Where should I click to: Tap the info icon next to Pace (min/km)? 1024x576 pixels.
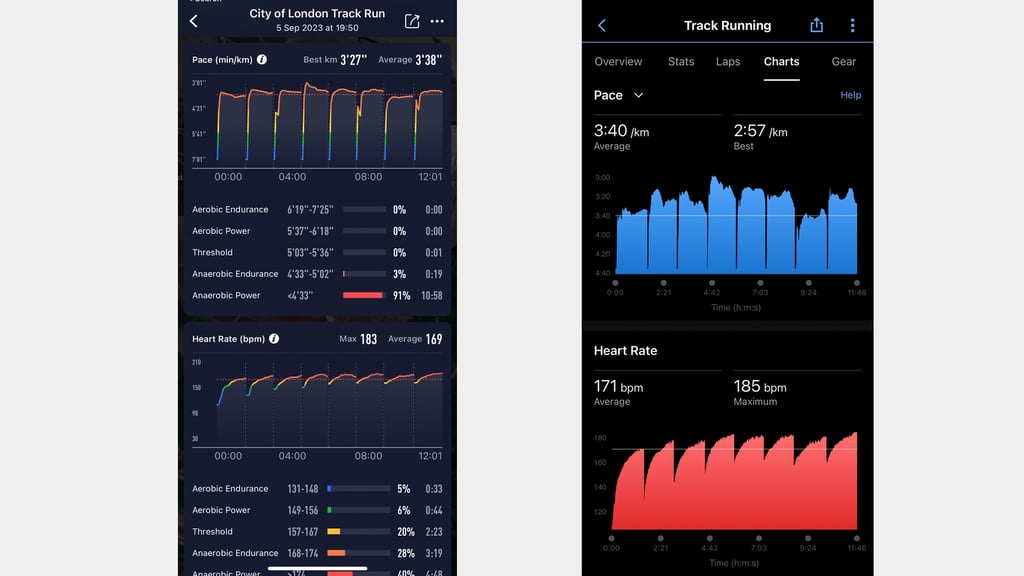[262, 59]
